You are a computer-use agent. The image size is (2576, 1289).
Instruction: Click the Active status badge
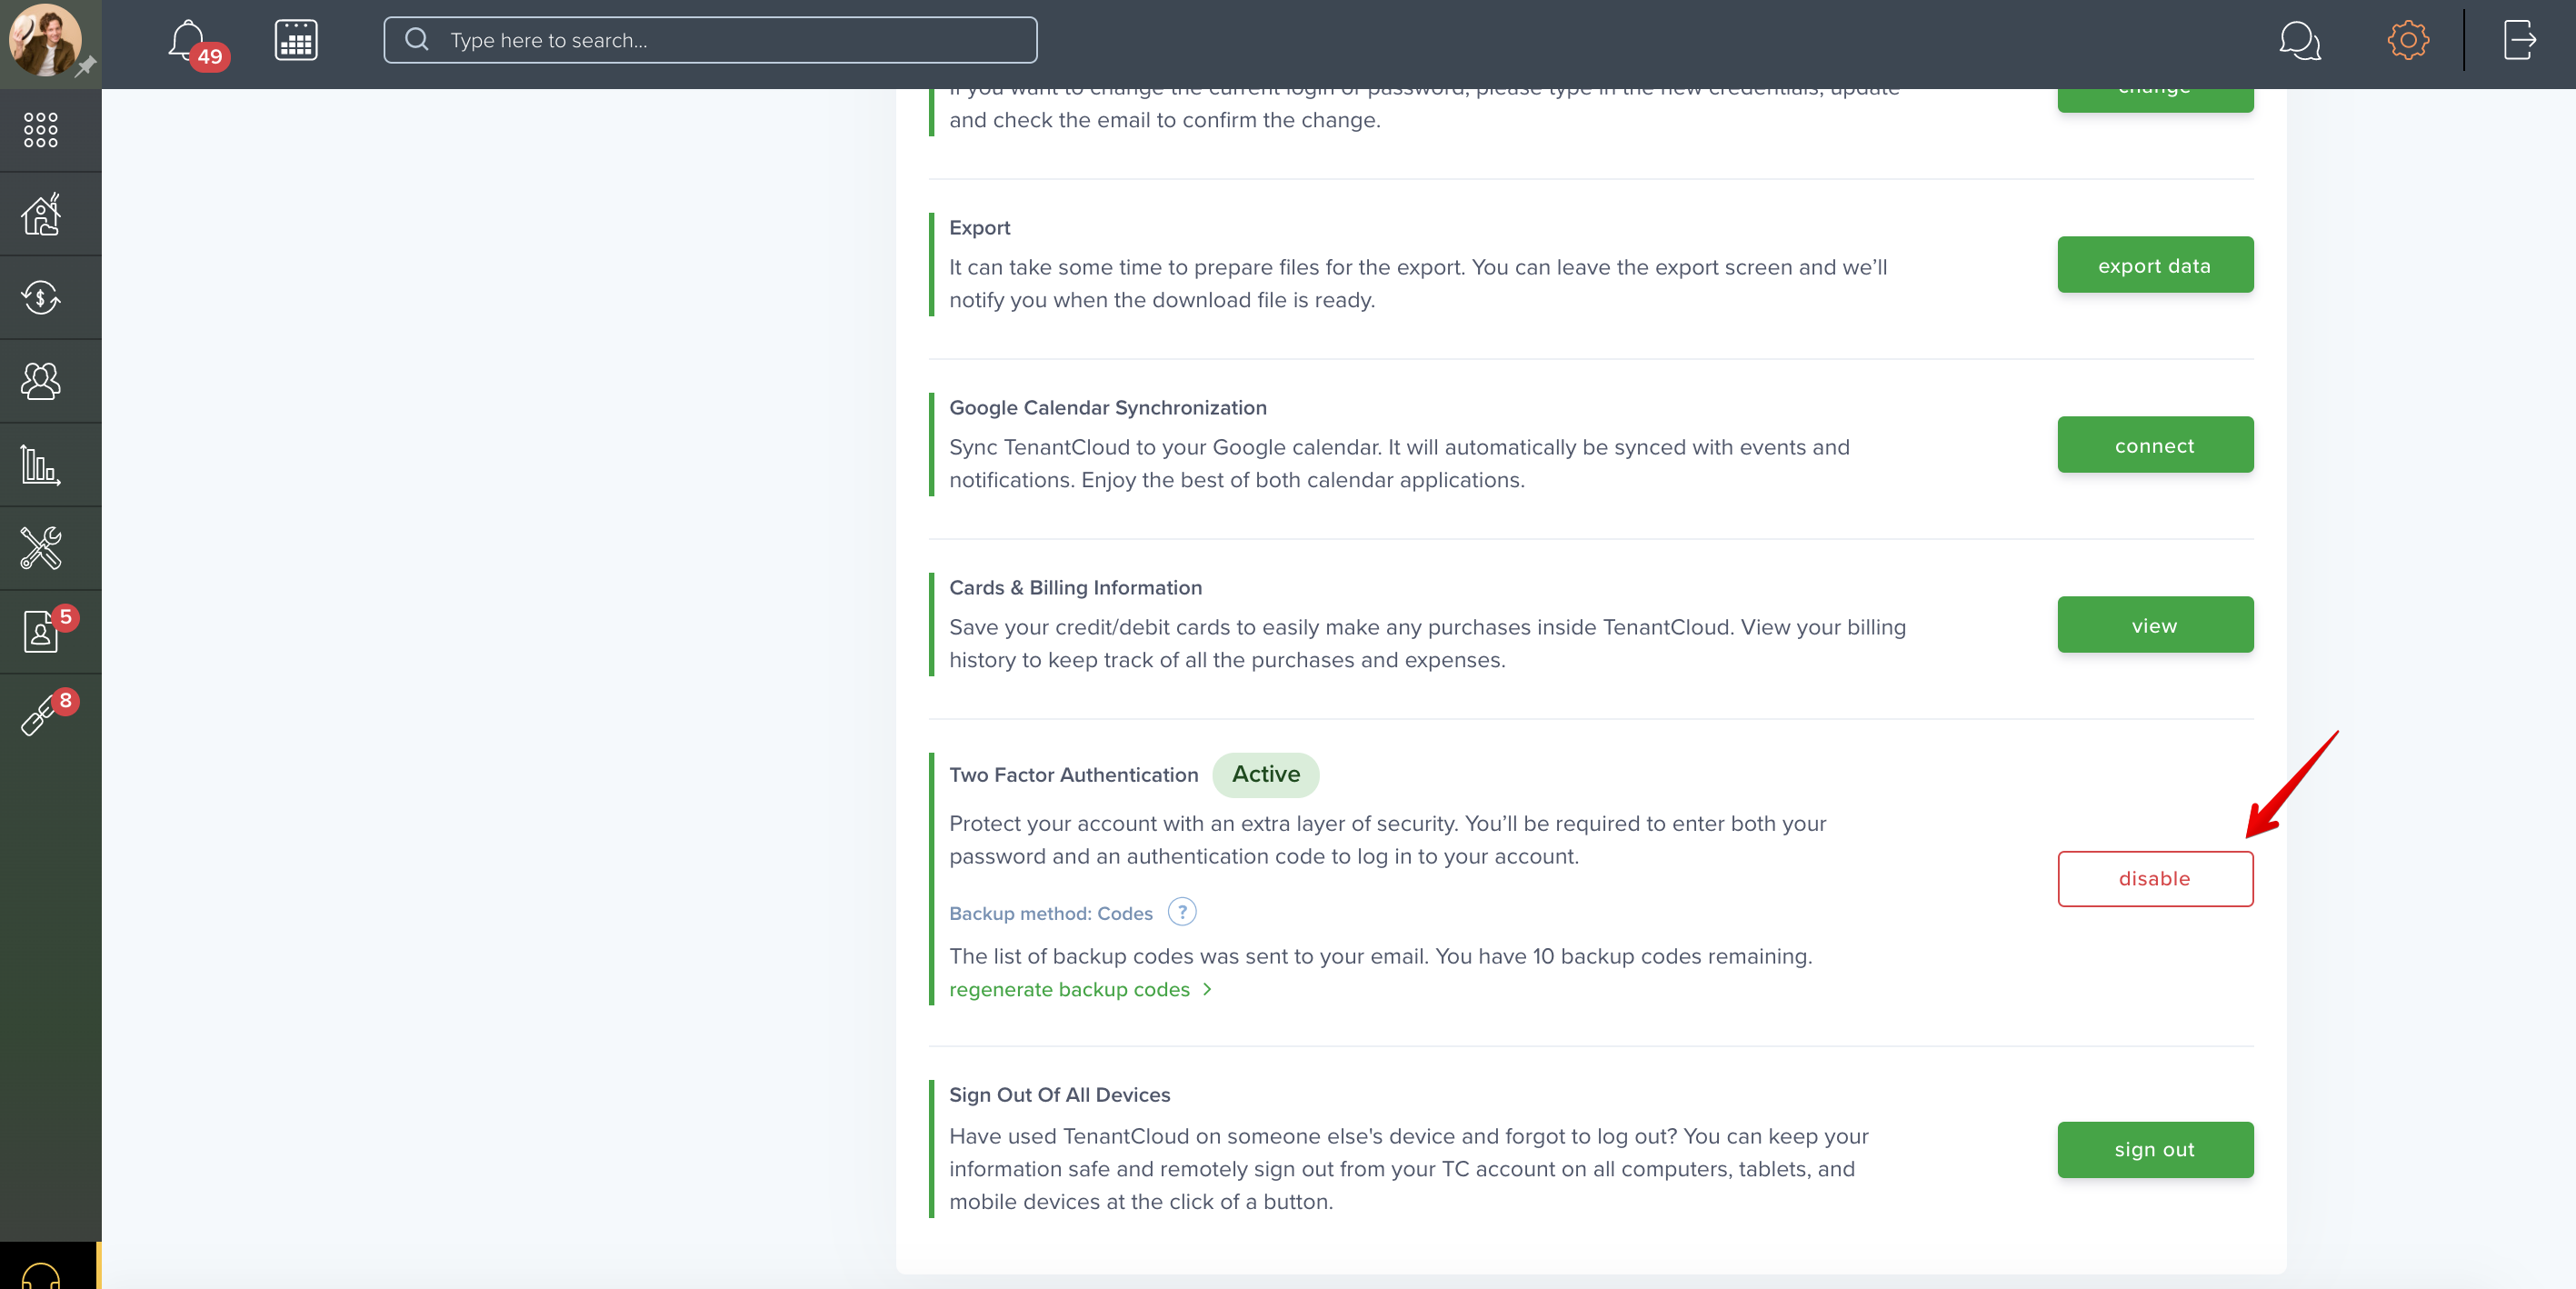(1266, 774)
